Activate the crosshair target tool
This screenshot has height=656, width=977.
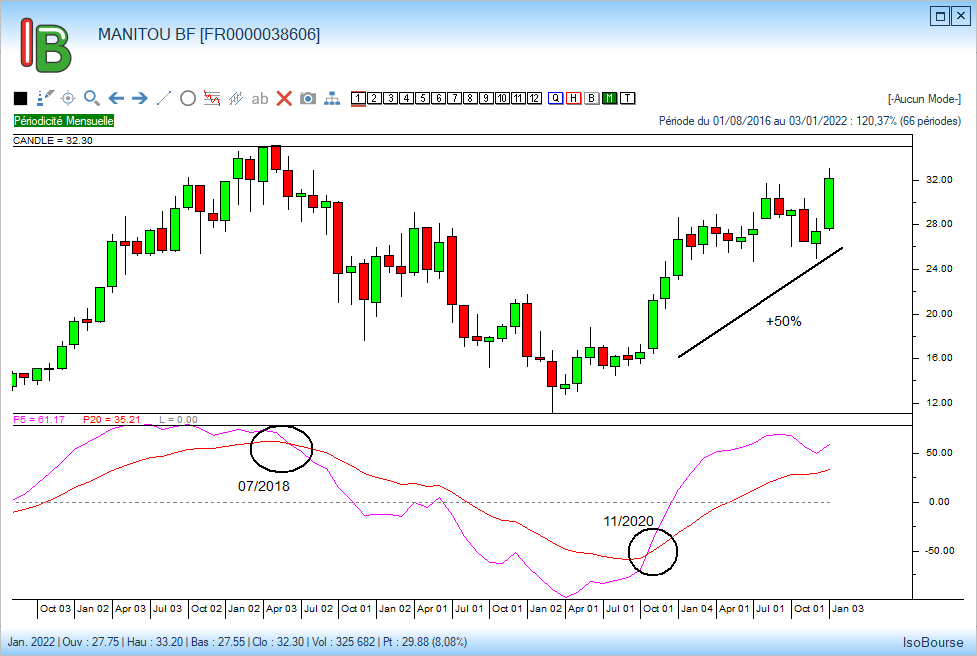pos(68,98)
